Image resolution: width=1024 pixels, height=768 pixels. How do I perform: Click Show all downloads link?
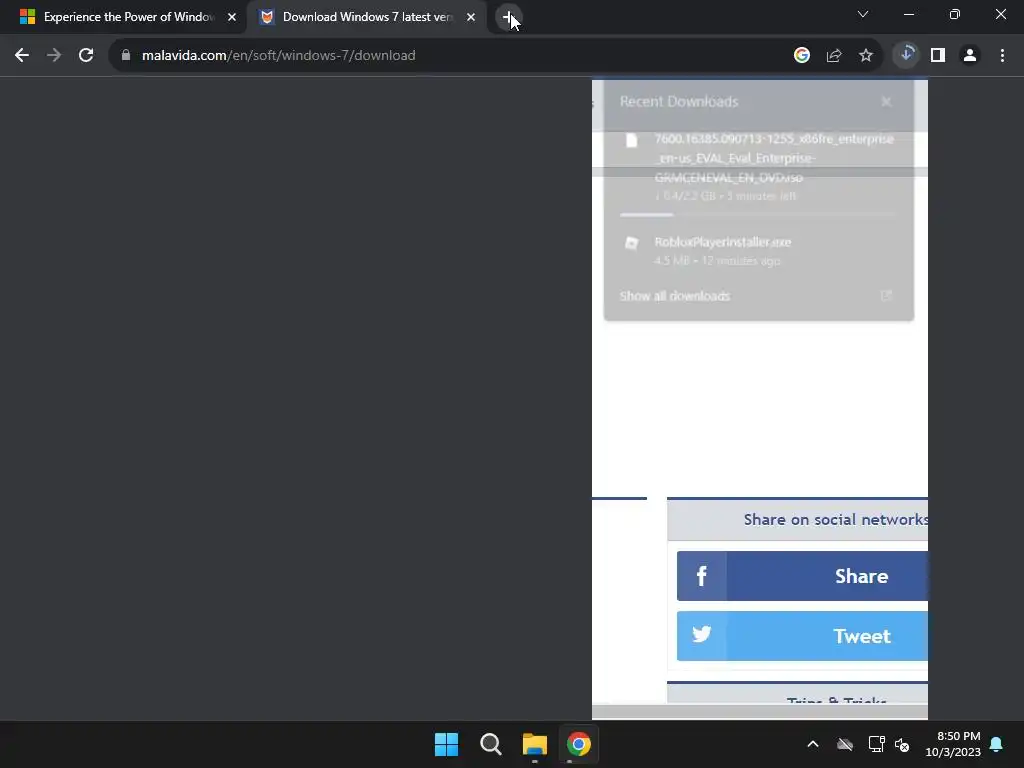tap(675, 296)
